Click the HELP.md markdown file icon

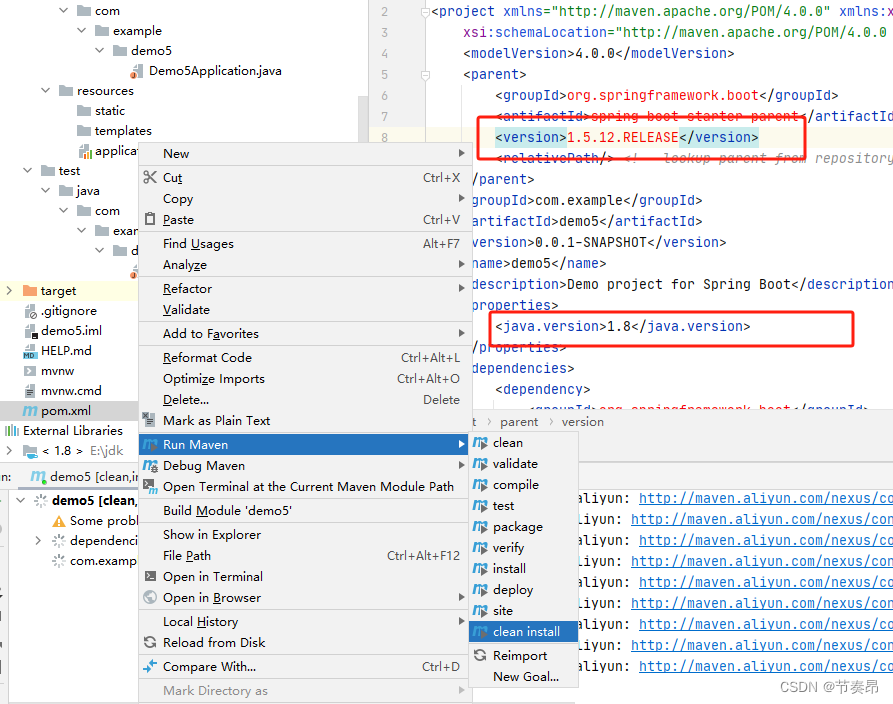tap(30, 351)
